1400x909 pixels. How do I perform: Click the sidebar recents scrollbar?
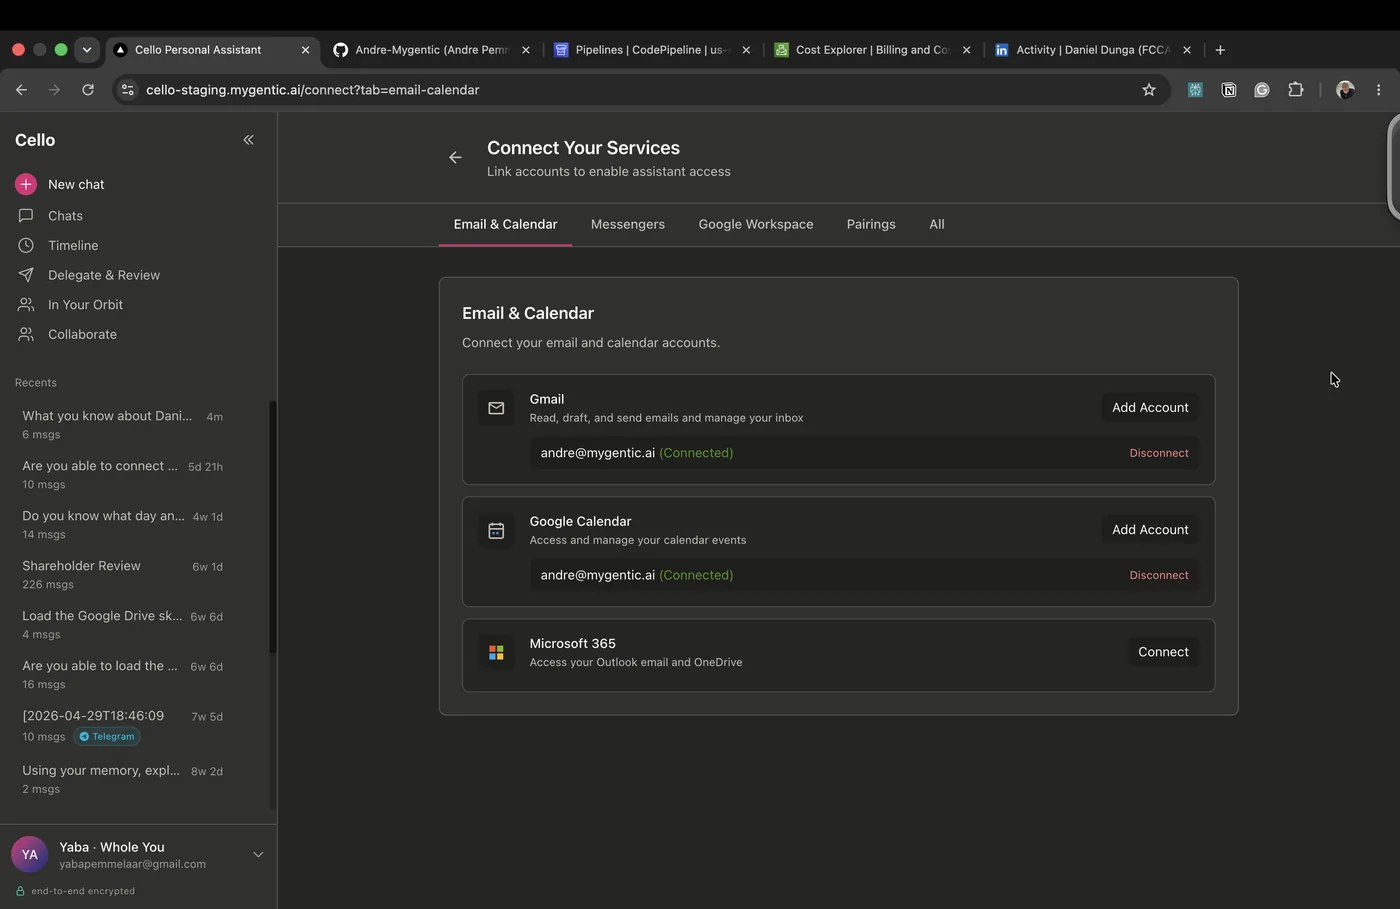(x=272, y=527)
